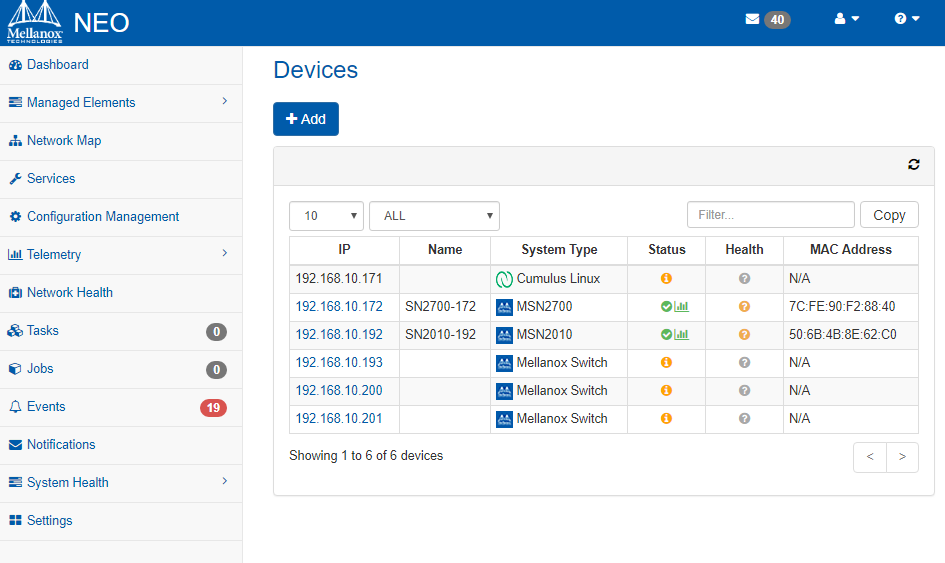
Task: Focus the Filter text field
Action: 771,215
